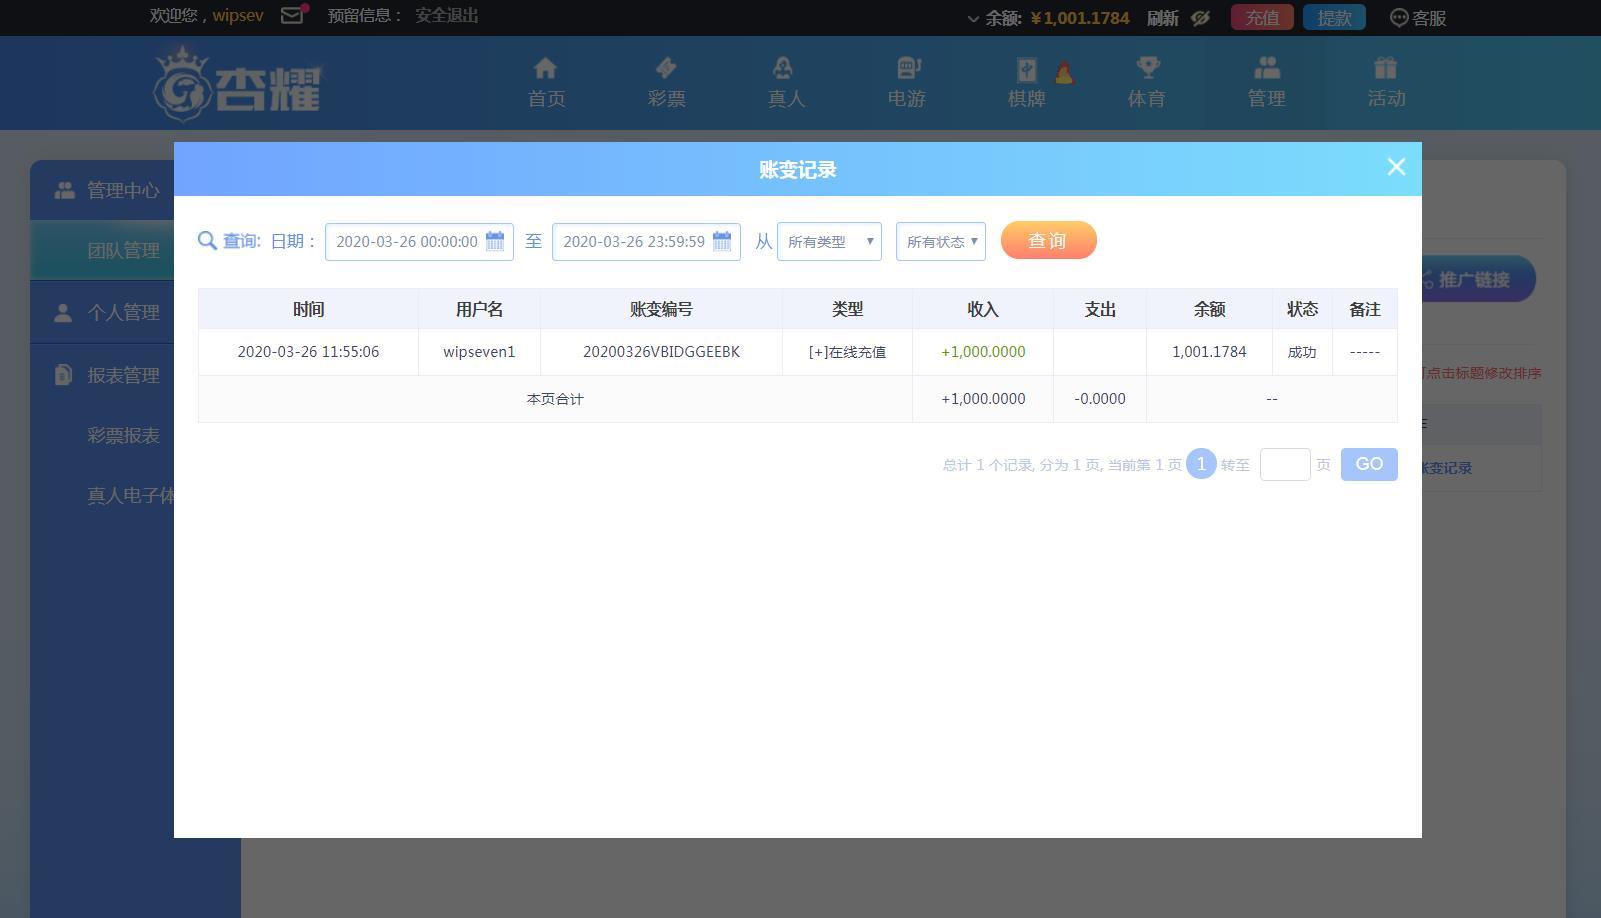
Task: Go to 首页 home icon
Action: [546, 69]
